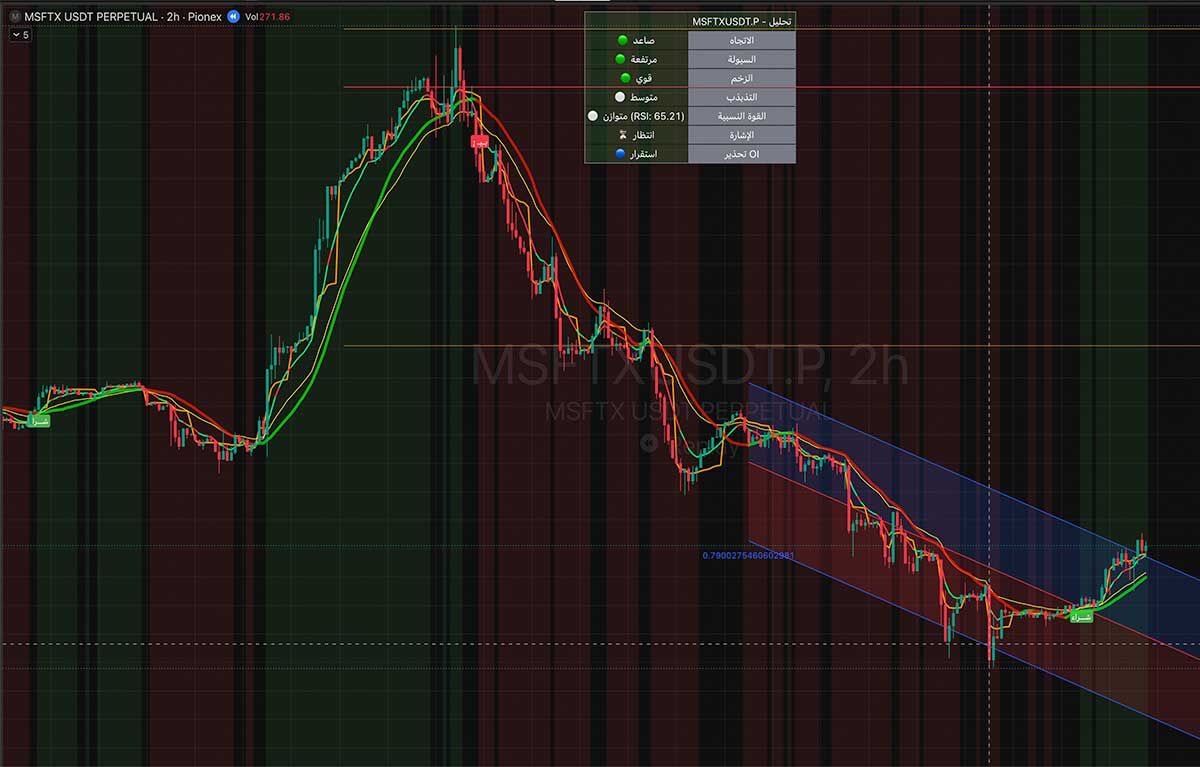Expand the collapsed indicators legend showing 5
Viewport: 1200px width, 767px height.
(21, 34)
